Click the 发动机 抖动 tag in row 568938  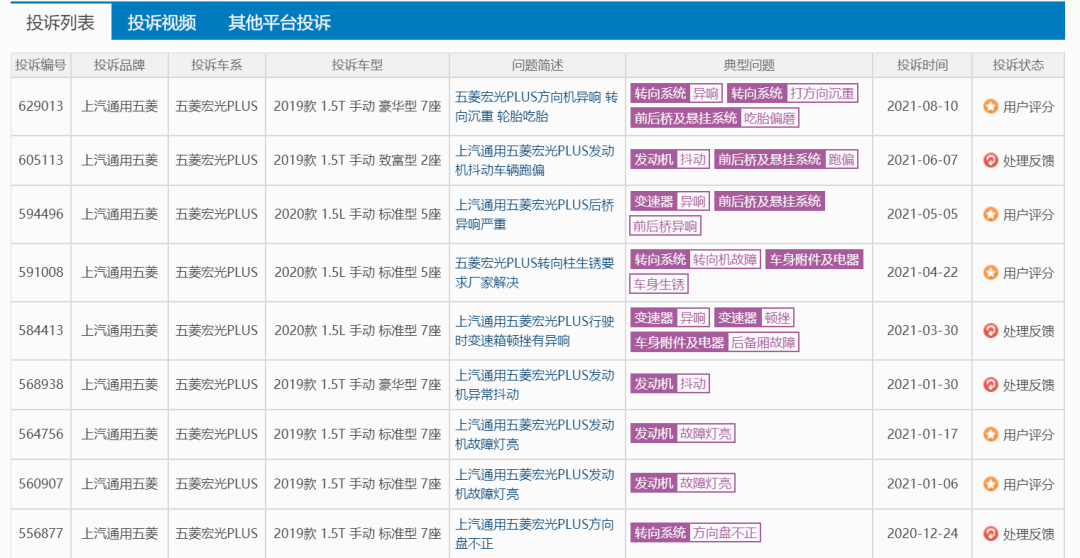pyautogui.click(x=669, y=384)
